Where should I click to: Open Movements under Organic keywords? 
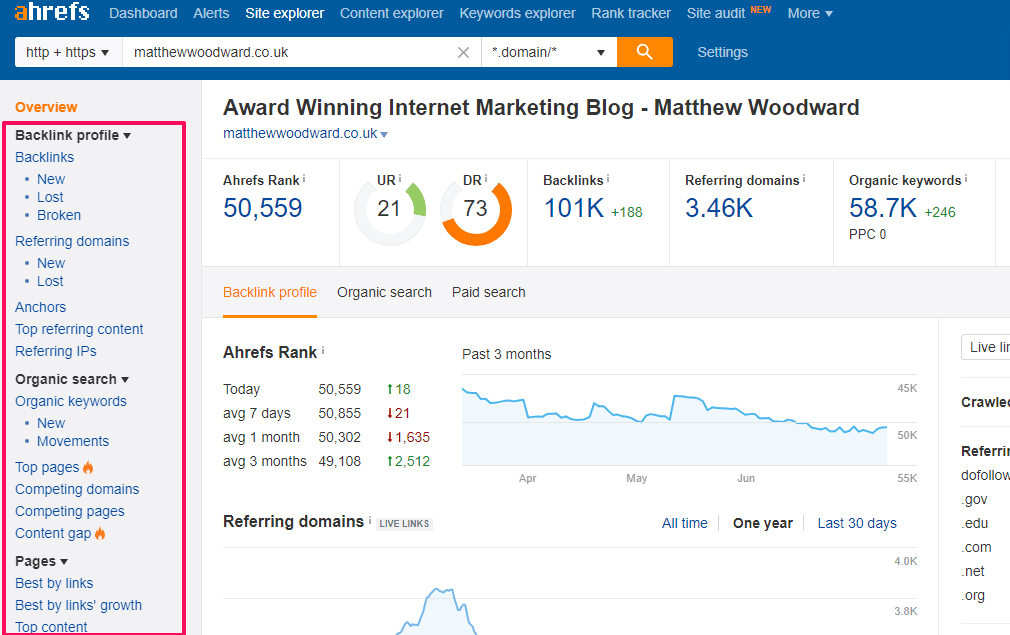click(73, 441)
